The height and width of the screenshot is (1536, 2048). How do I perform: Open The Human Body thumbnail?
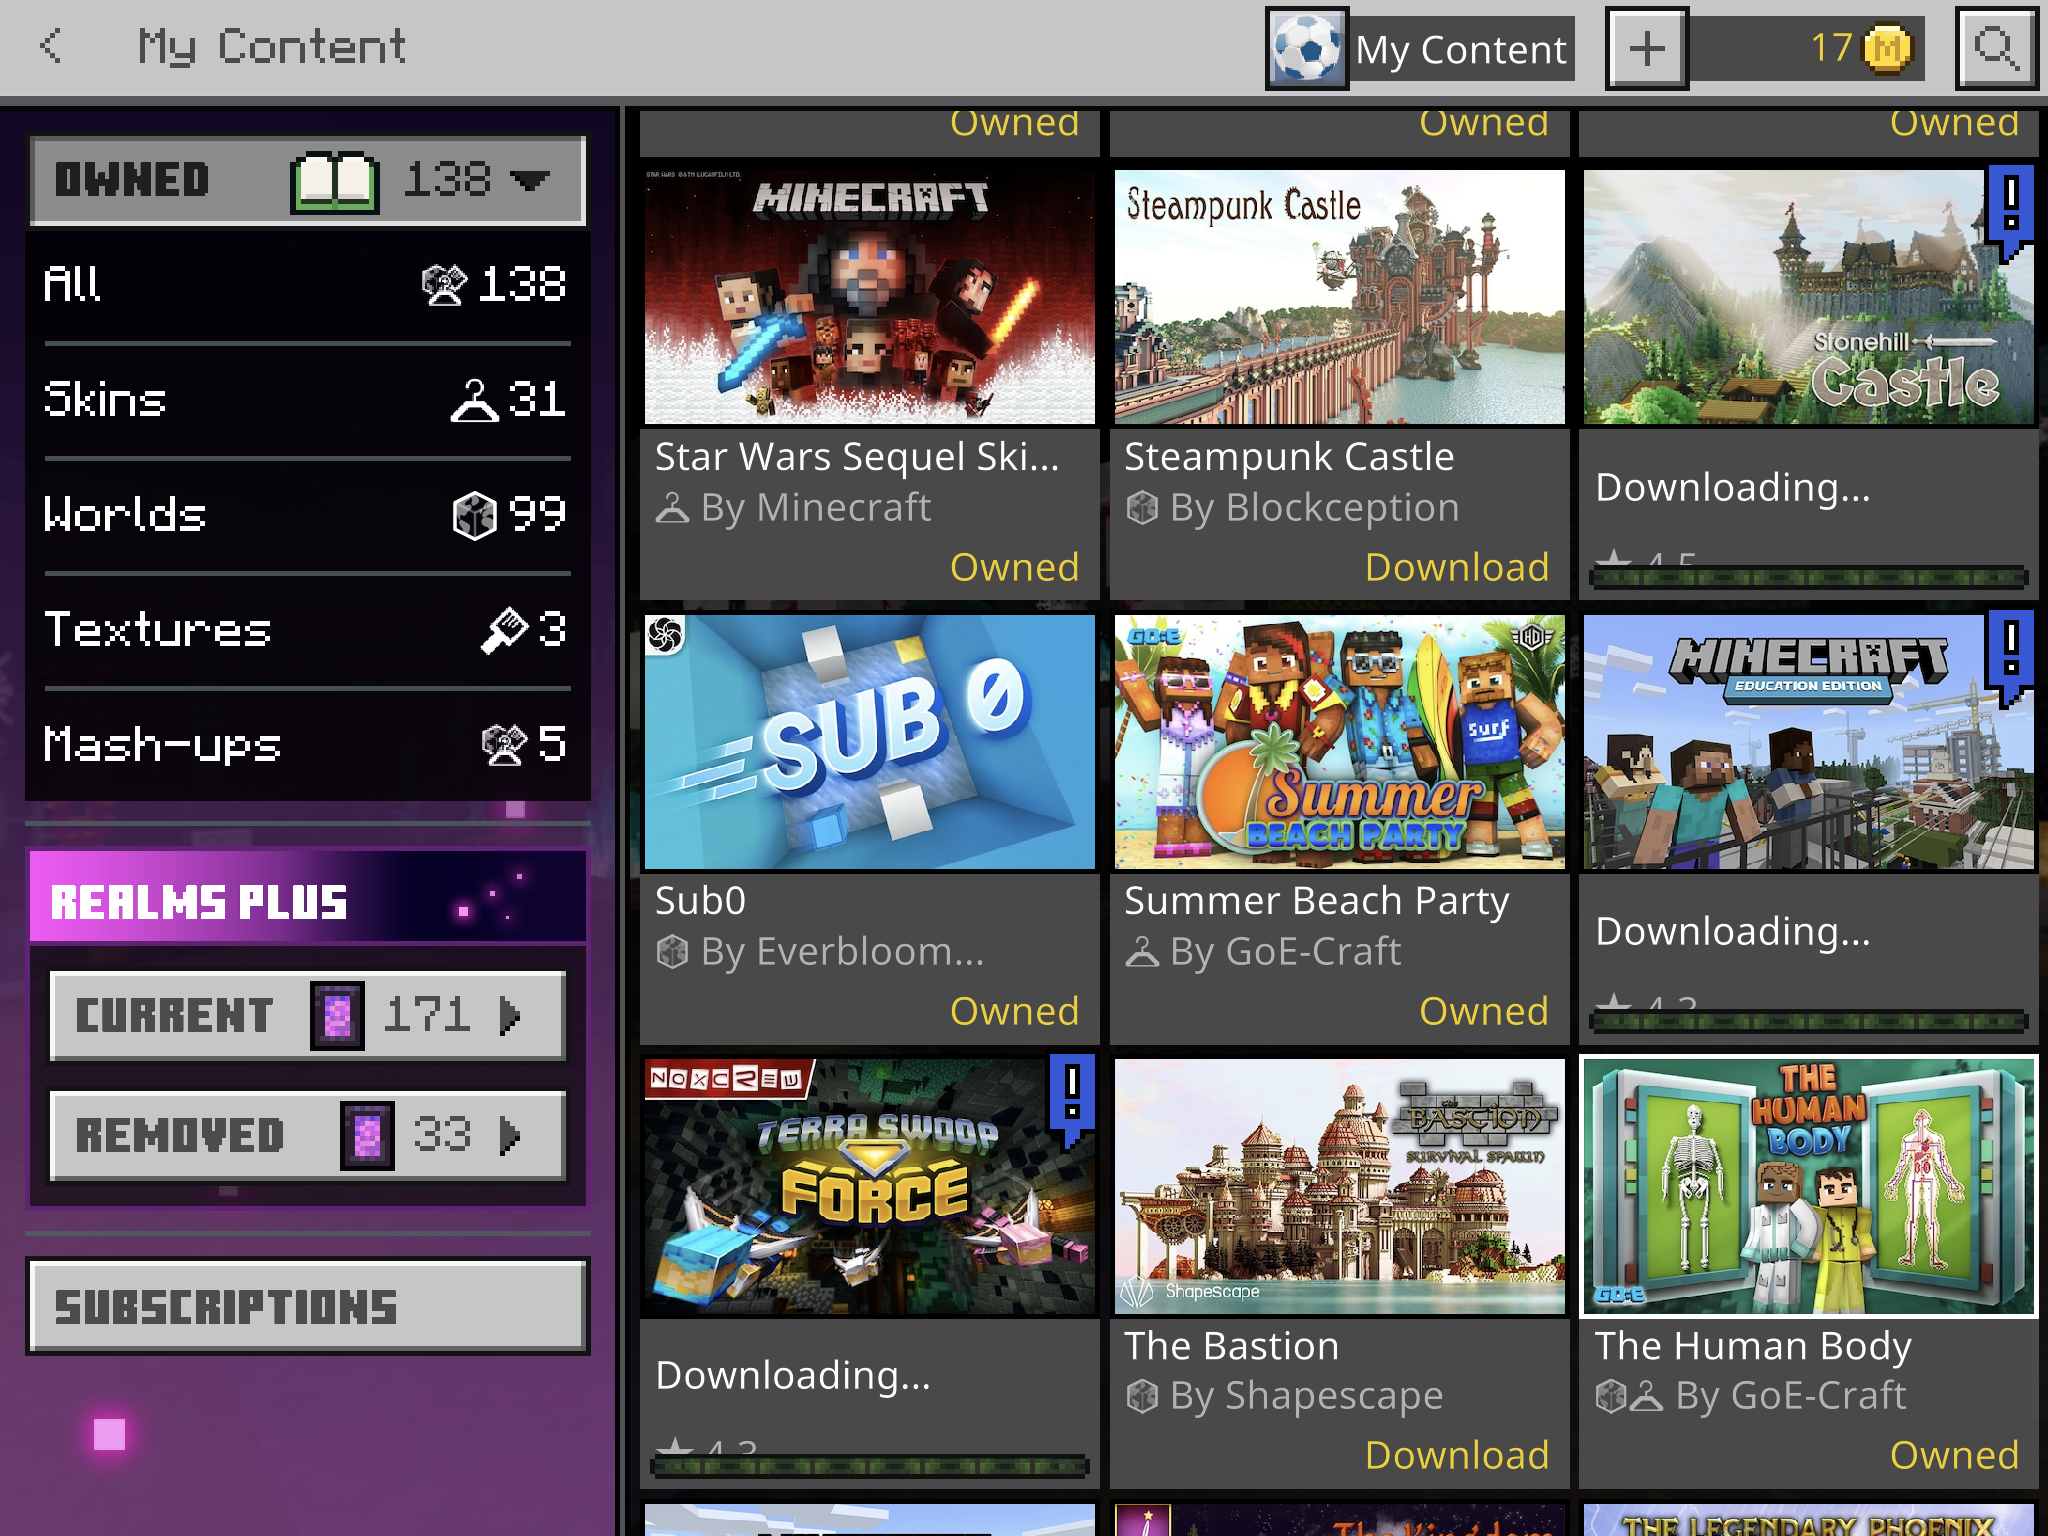1808,1186
